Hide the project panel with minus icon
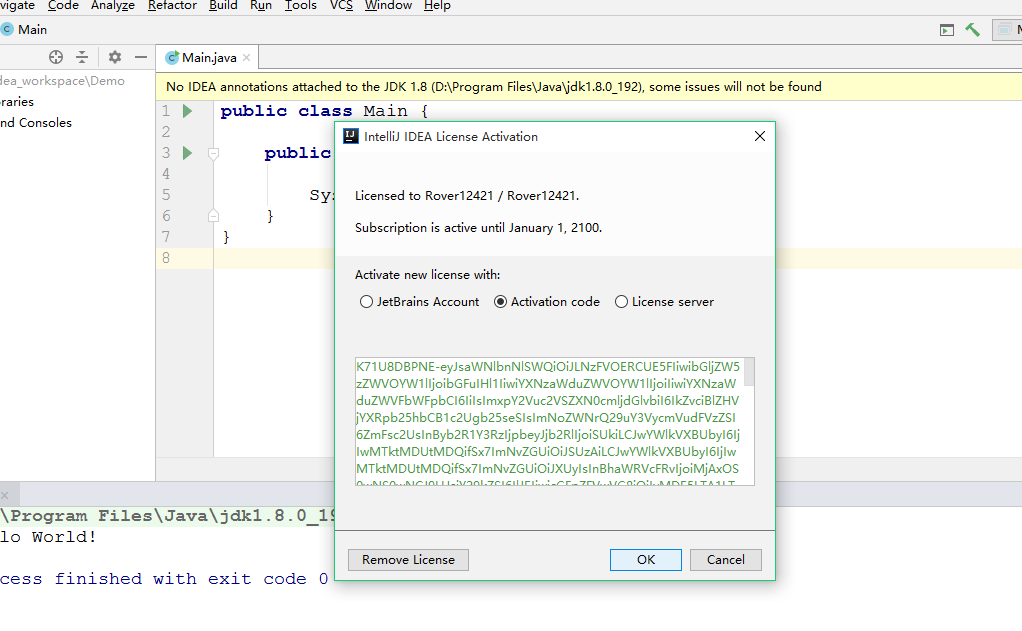The width and height of the screenshot is (1022, 631). [141, 57]
